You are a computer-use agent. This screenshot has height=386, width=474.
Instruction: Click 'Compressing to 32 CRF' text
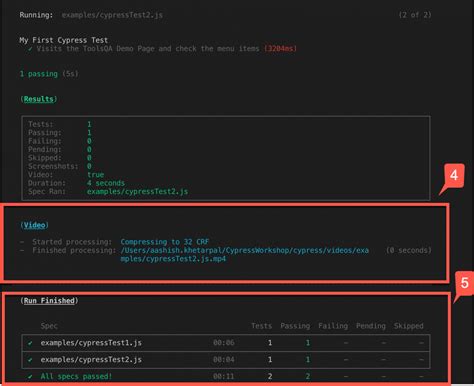coord(165,242)
